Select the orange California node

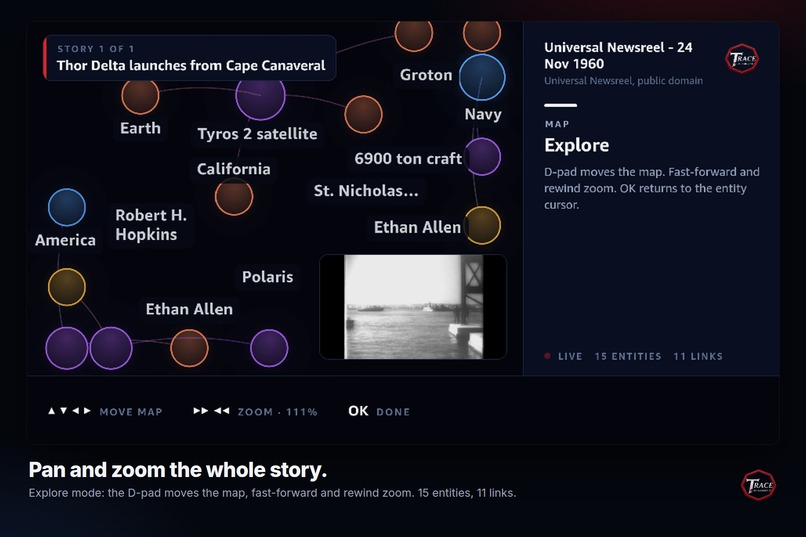[x=234, y=196]
